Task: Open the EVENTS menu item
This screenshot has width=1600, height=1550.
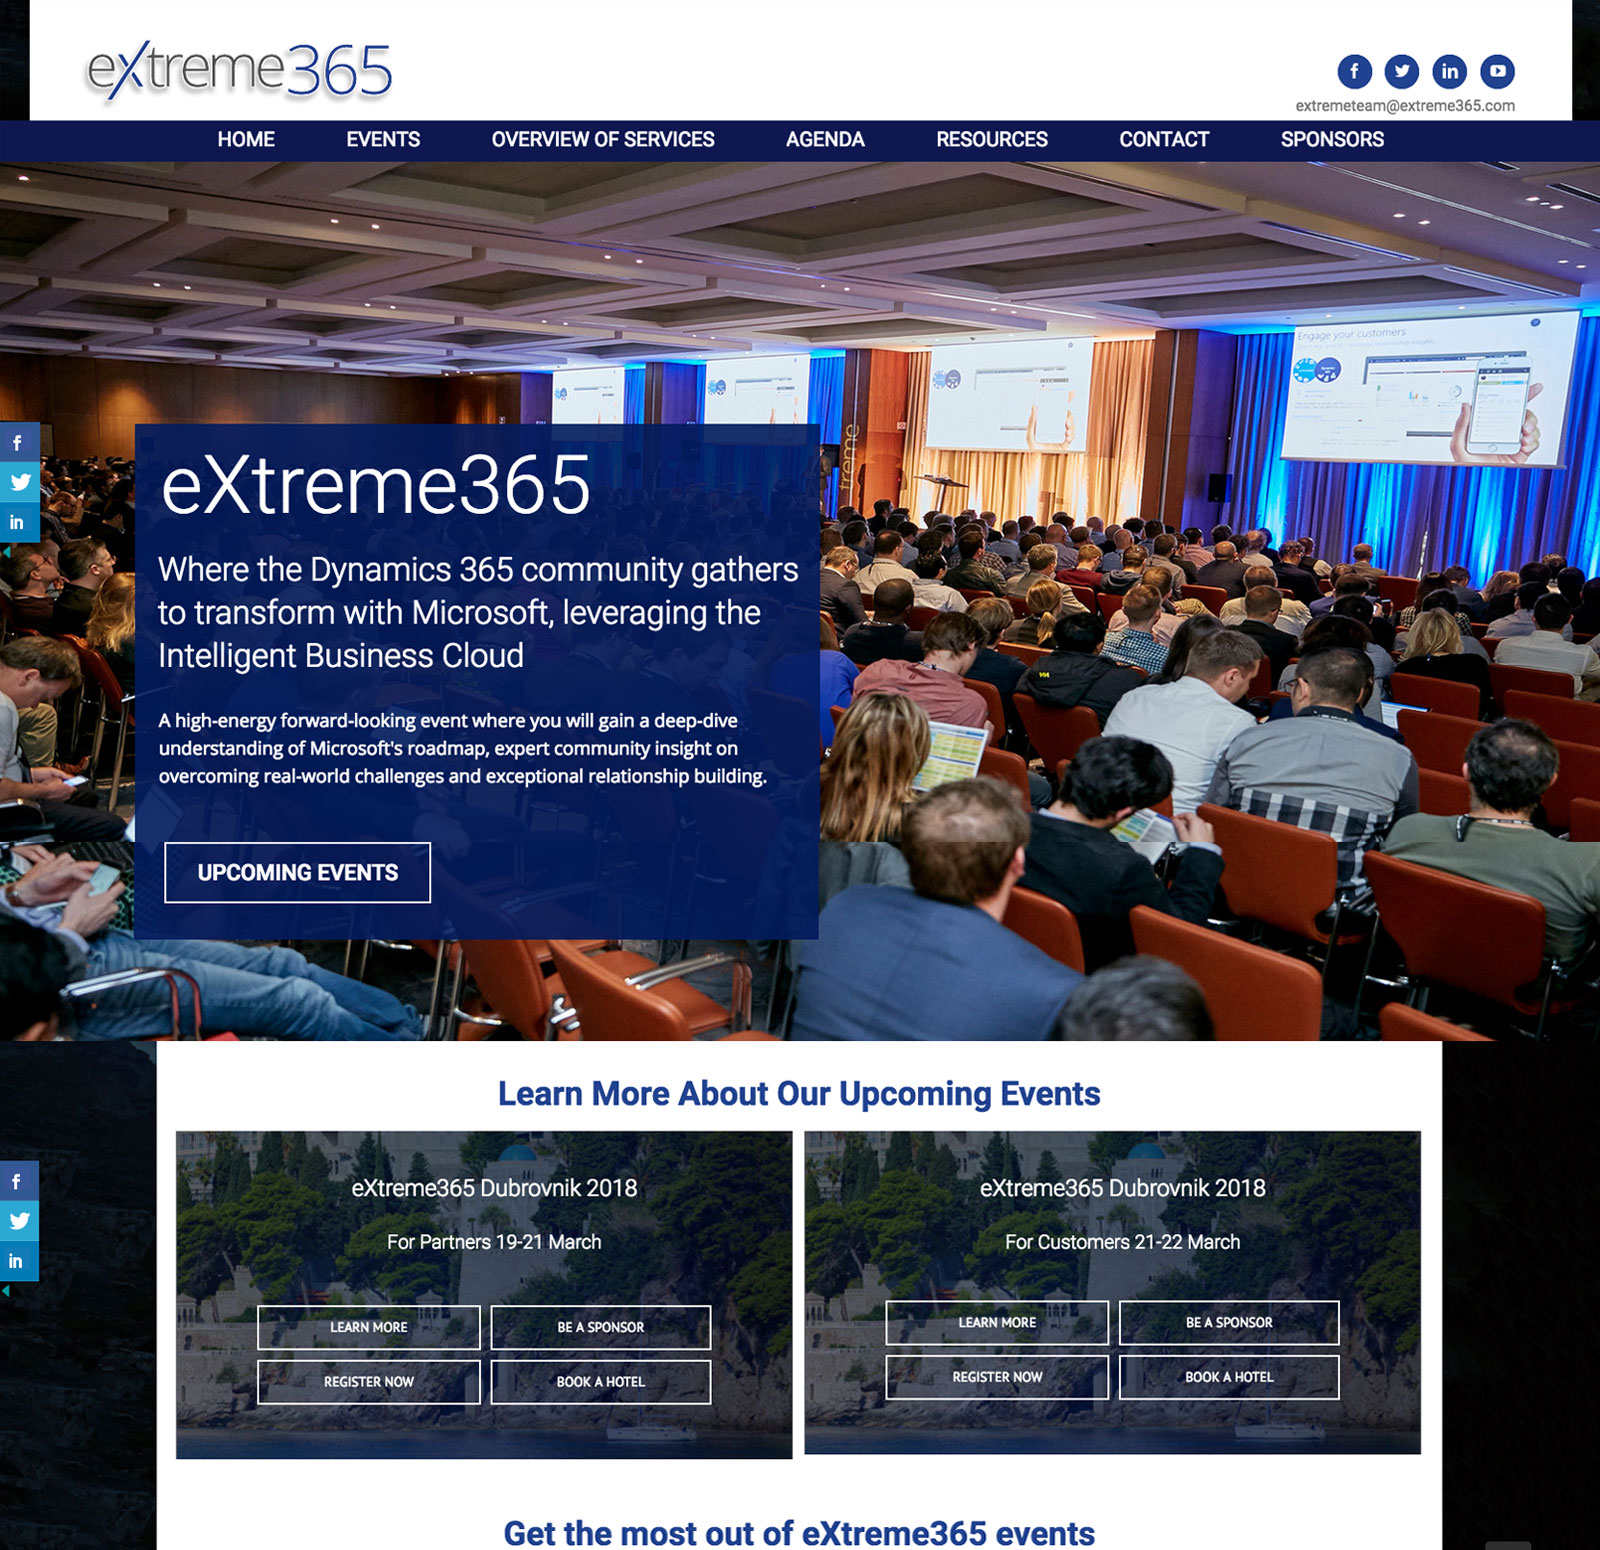Action: tap(383, 140)
